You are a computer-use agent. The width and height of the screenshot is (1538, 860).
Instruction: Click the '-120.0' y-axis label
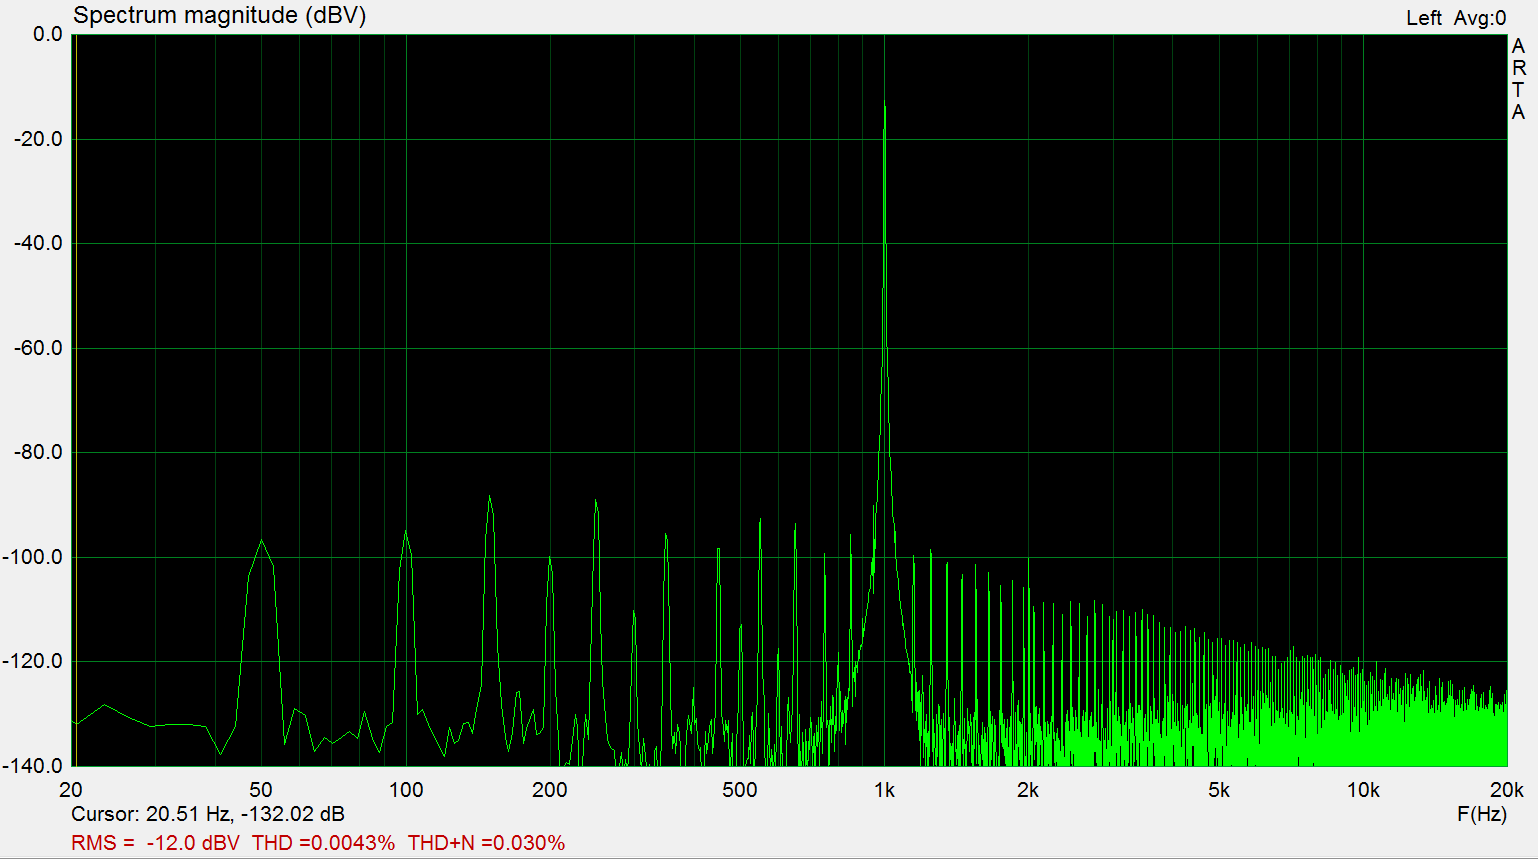[33, 661]
